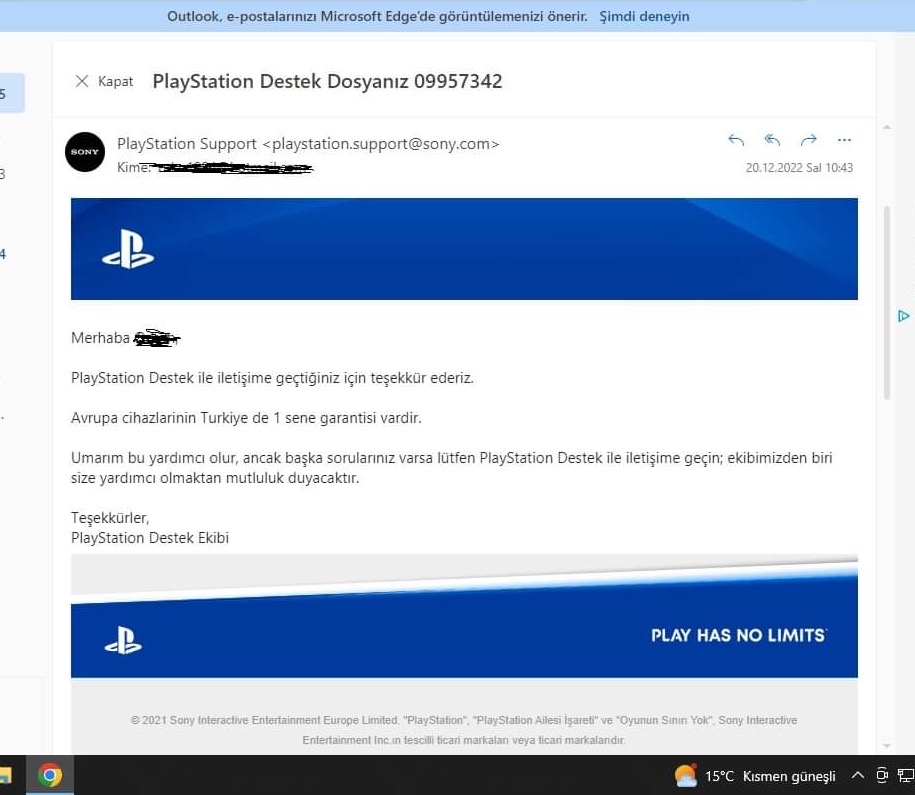This screenshot has height=795, width=915.
Task: Click the 2021 Sony copyright footer text
Action: coord(464,730)
